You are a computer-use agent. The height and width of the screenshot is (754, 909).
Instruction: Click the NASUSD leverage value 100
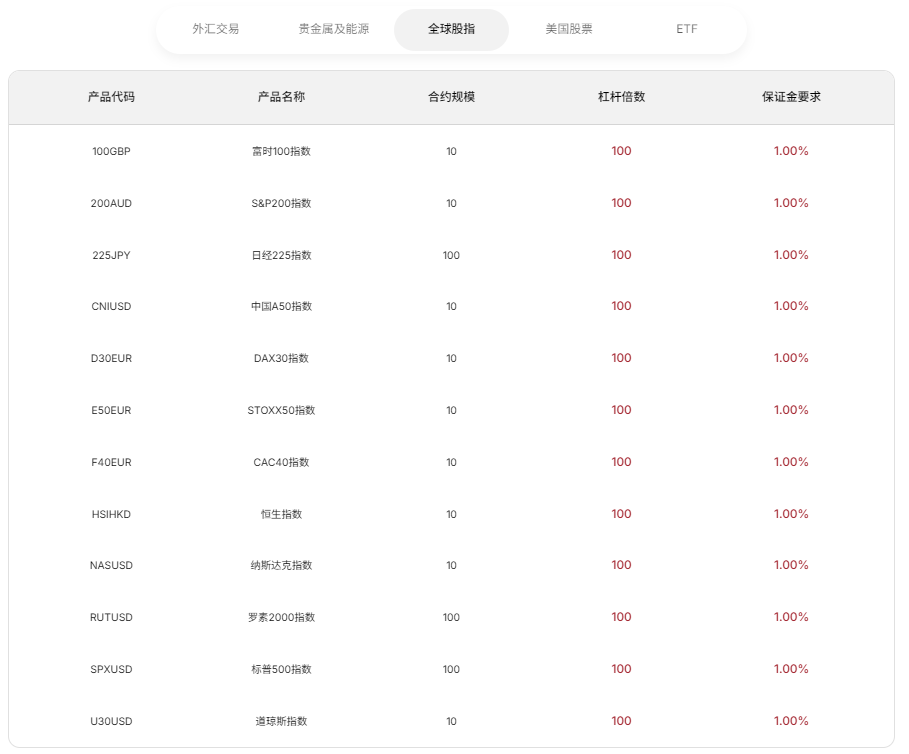coord(621,565)
